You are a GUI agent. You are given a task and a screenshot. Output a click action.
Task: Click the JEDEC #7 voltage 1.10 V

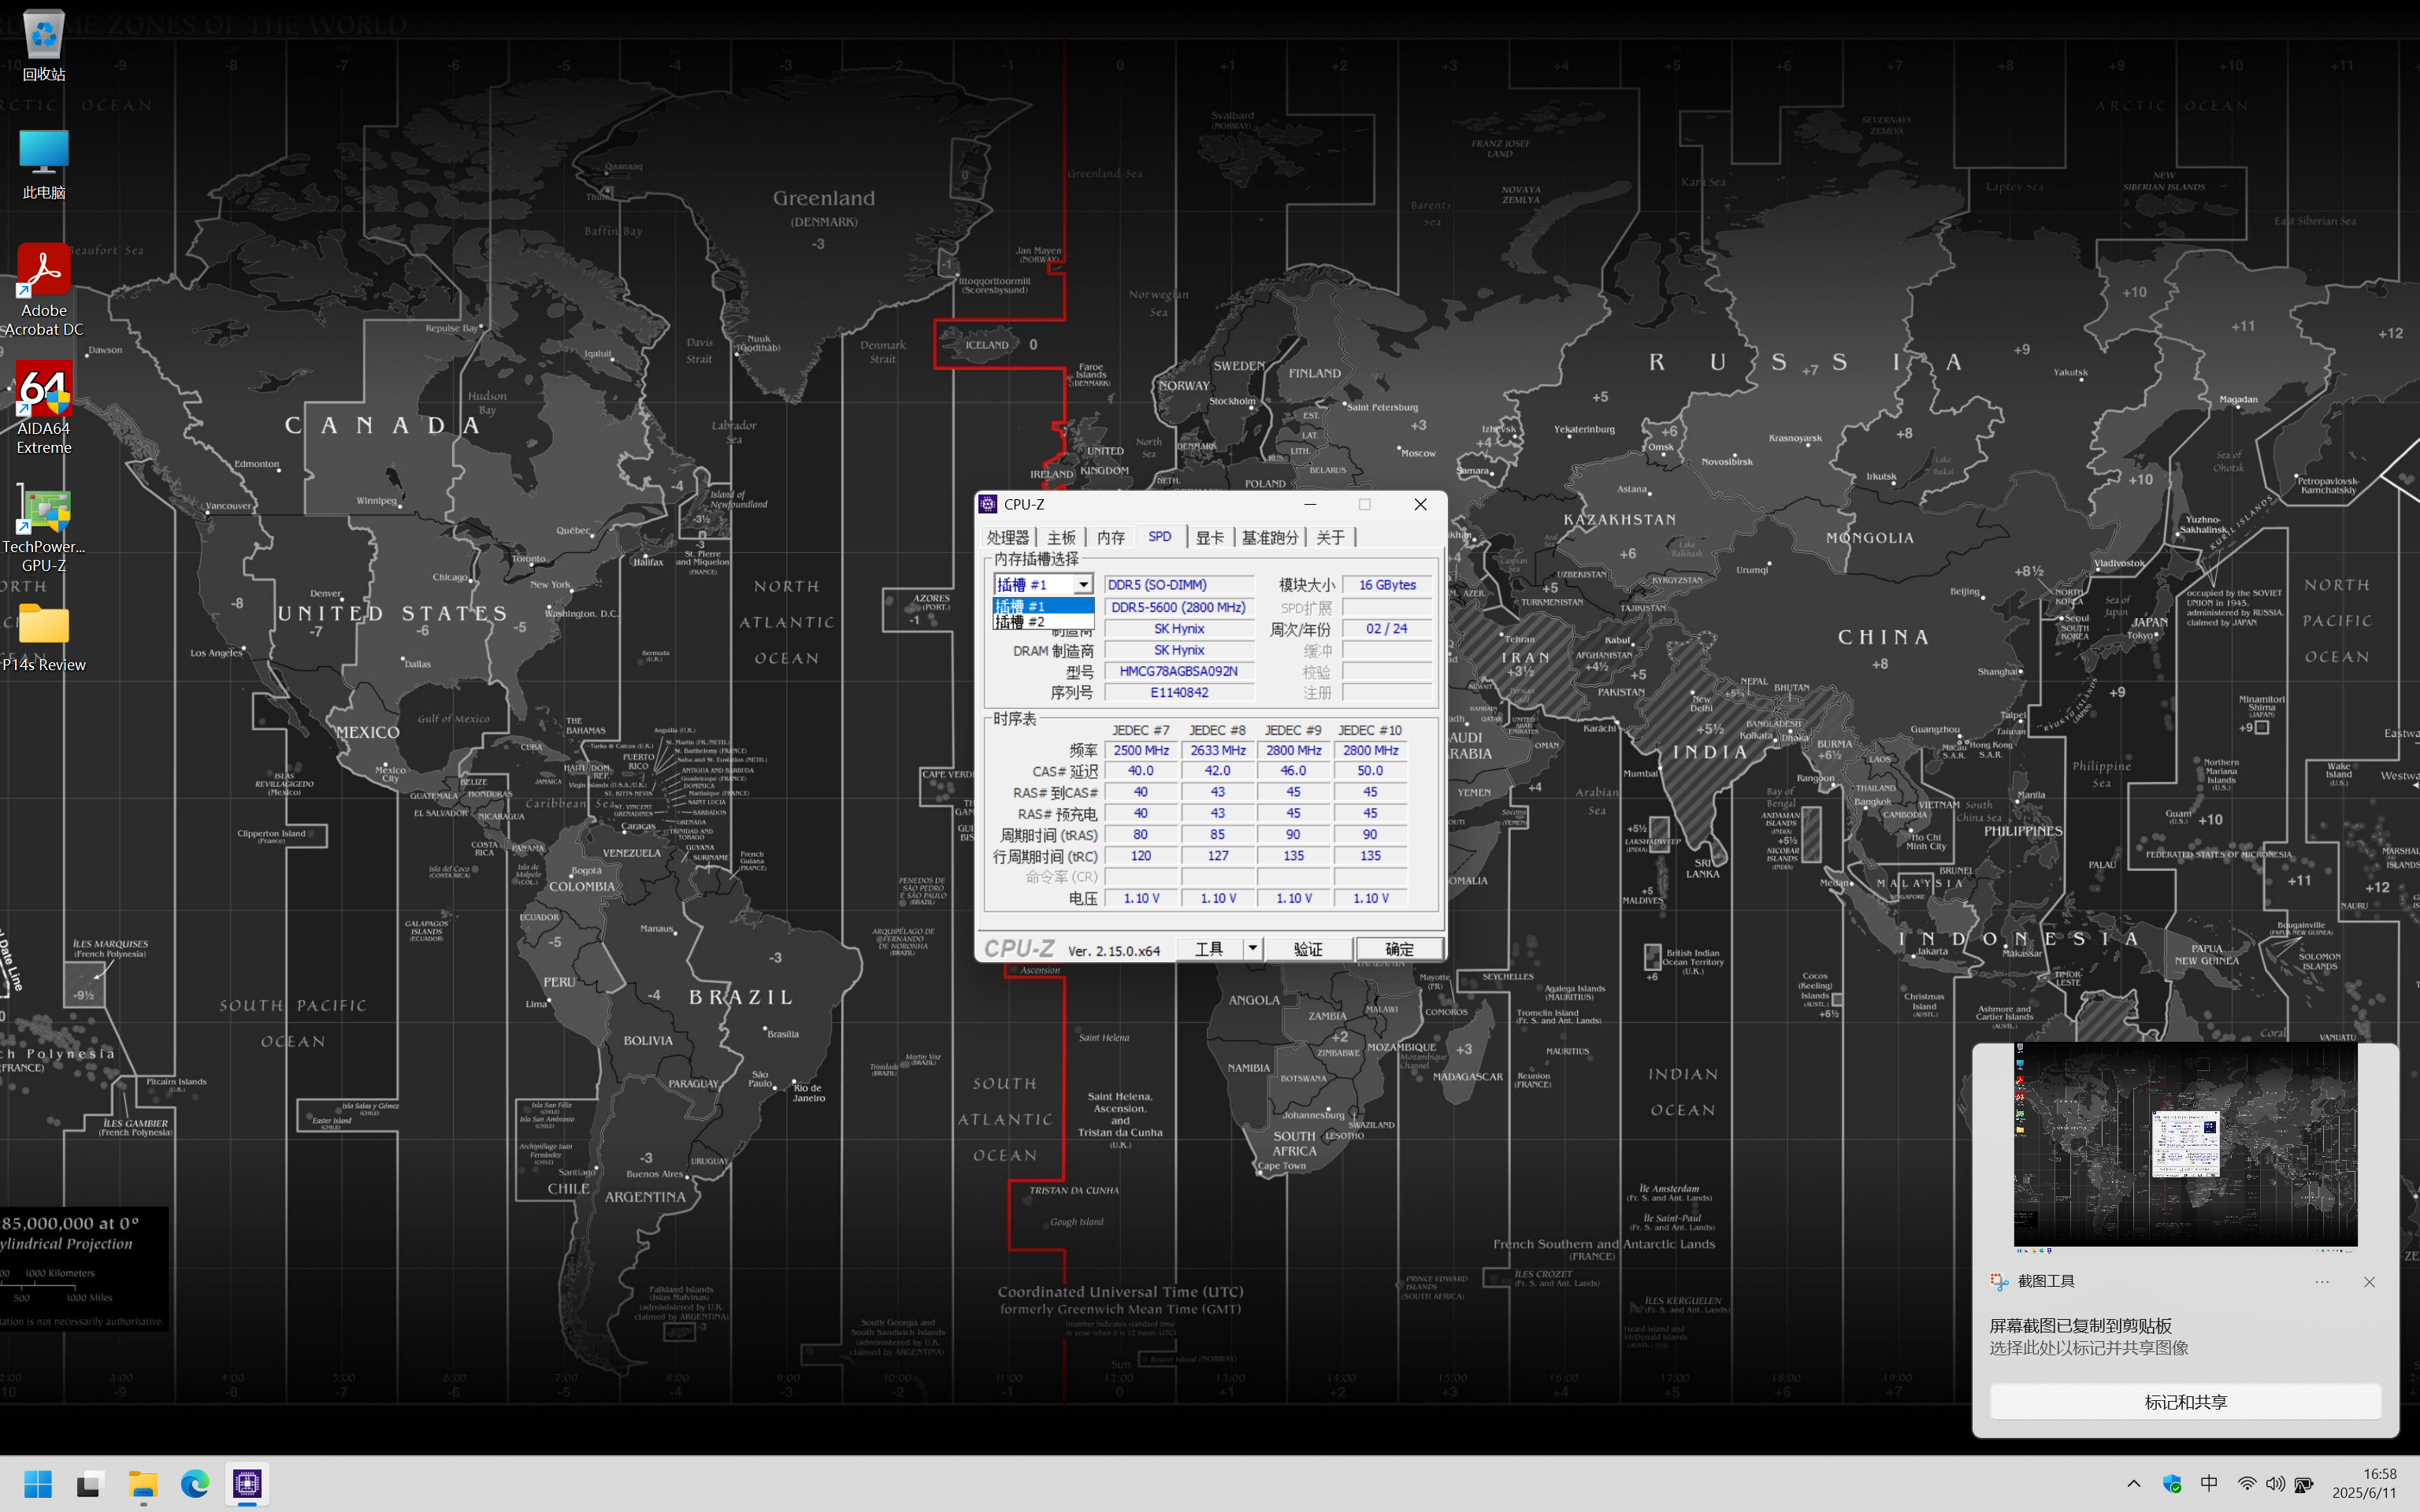tap(1141, 898)
